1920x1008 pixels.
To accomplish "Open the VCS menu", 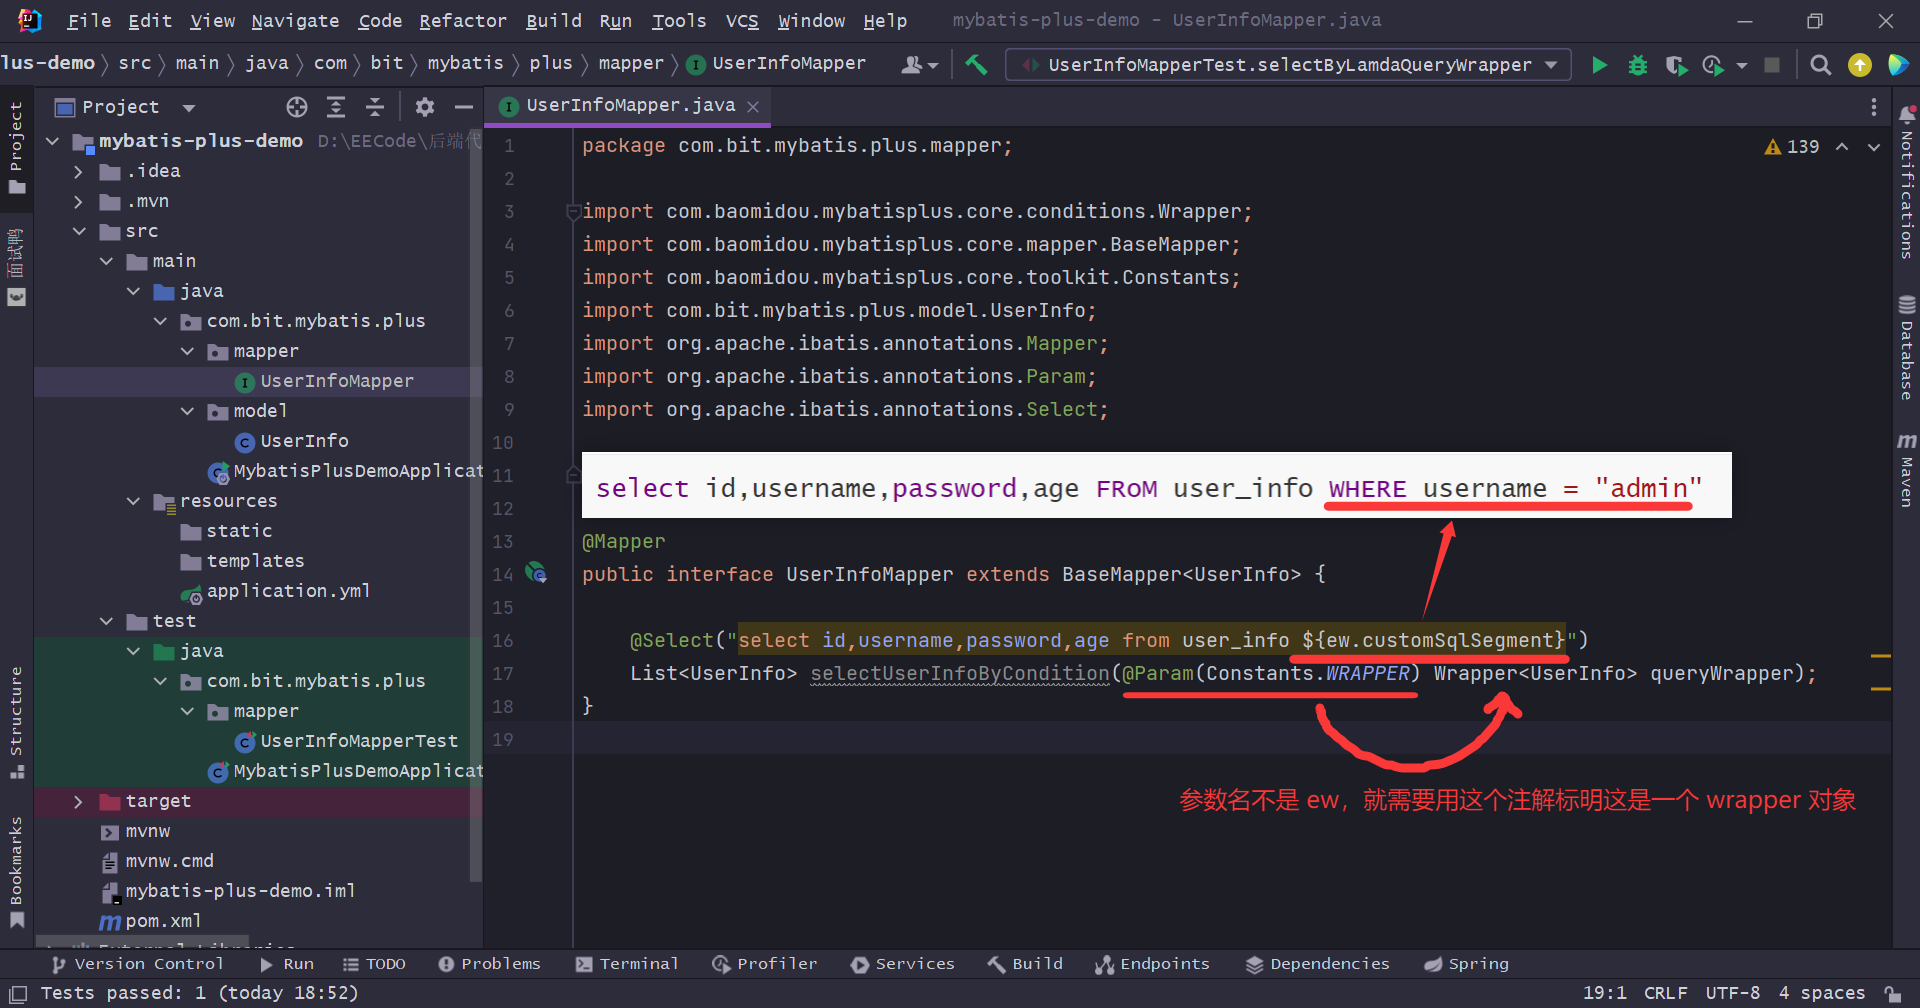I will pos(742,21).
